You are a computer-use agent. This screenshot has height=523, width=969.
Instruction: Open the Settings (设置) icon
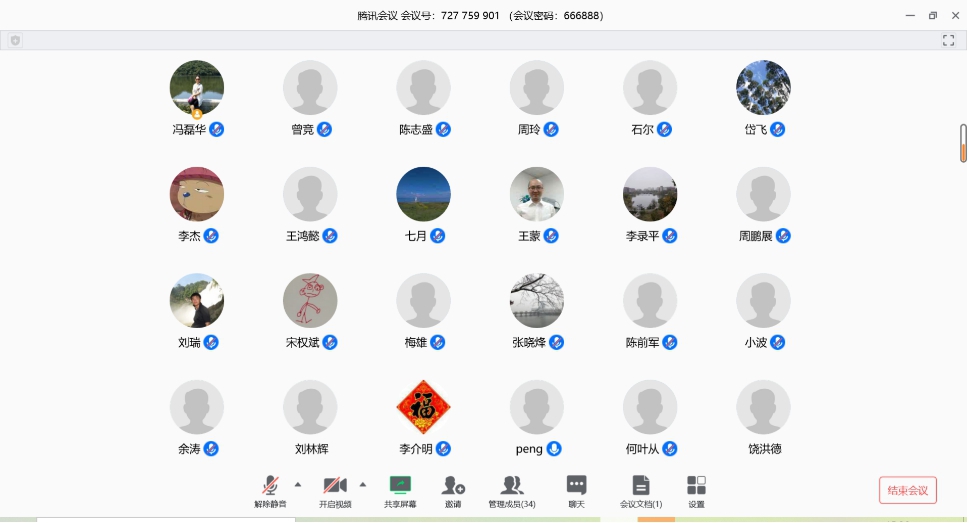coord(696,486)
